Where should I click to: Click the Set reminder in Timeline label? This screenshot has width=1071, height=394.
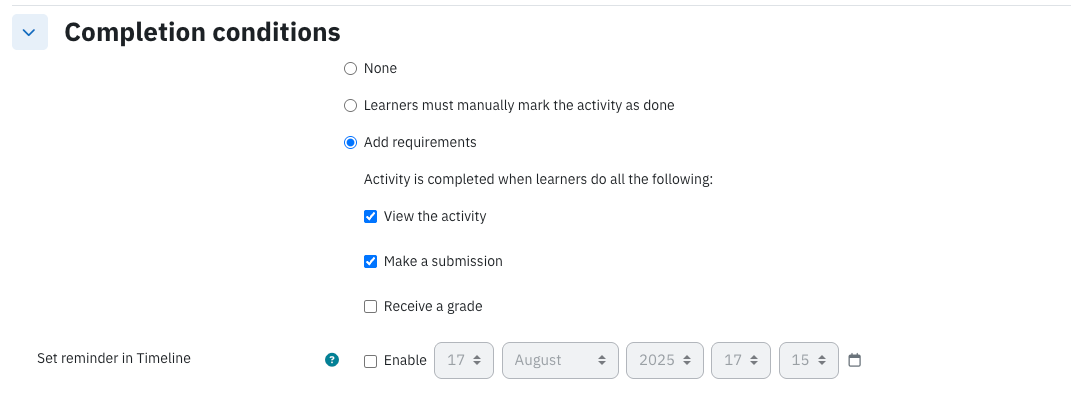tap(113, 358)
